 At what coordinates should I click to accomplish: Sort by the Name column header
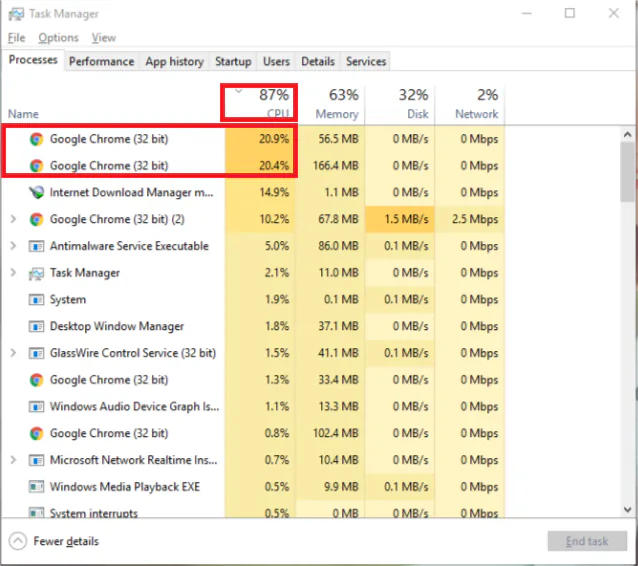(x=23, y=114)
